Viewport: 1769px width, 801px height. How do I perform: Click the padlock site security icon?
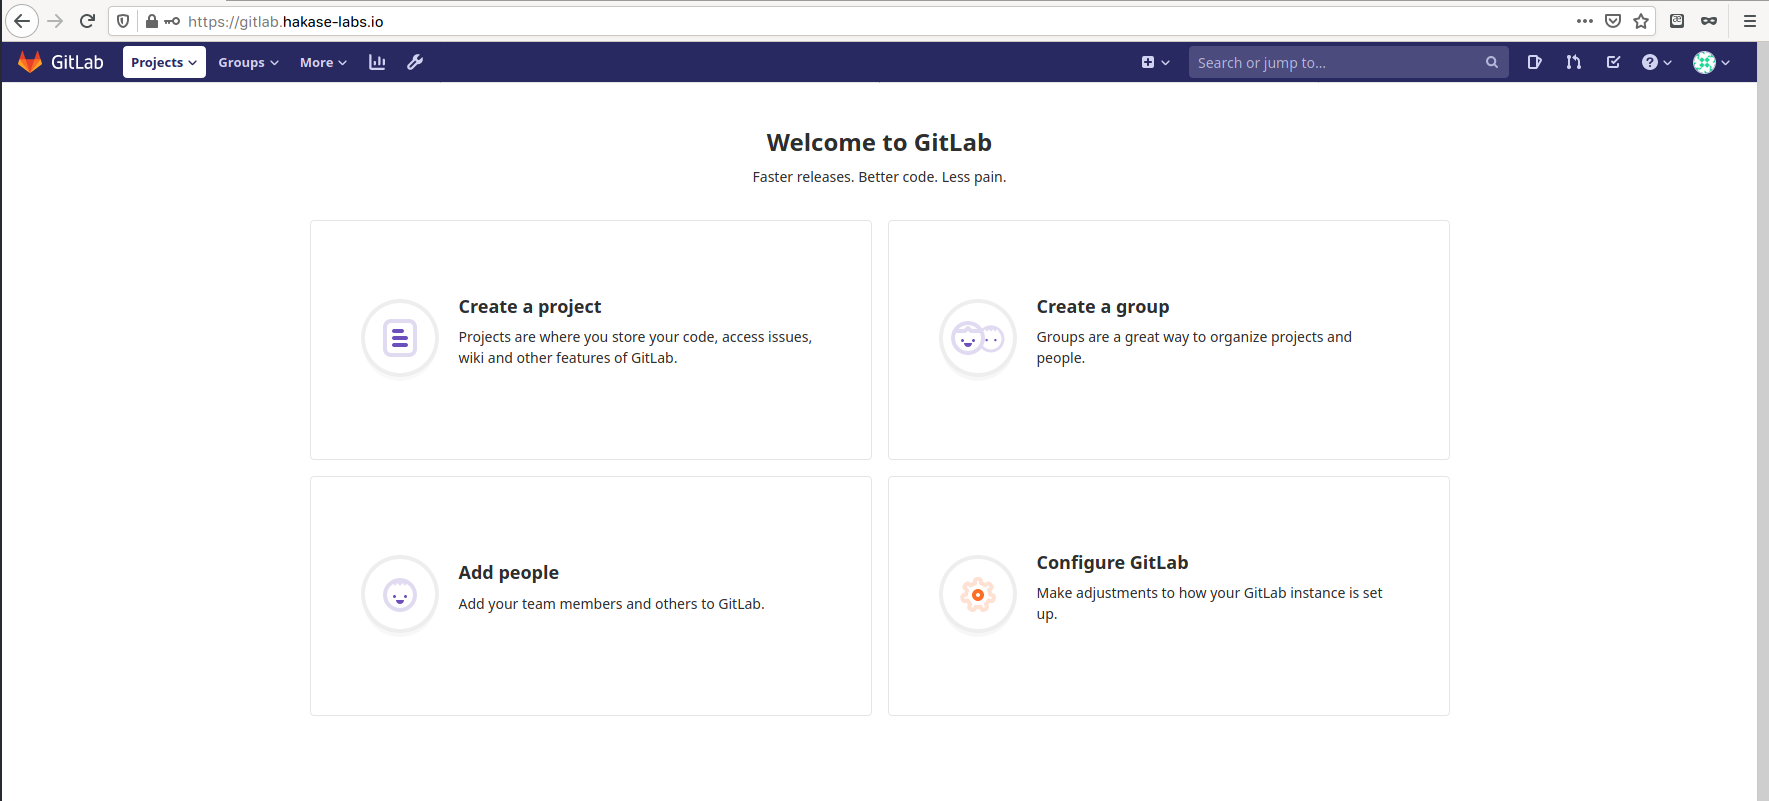coord(152,21)
